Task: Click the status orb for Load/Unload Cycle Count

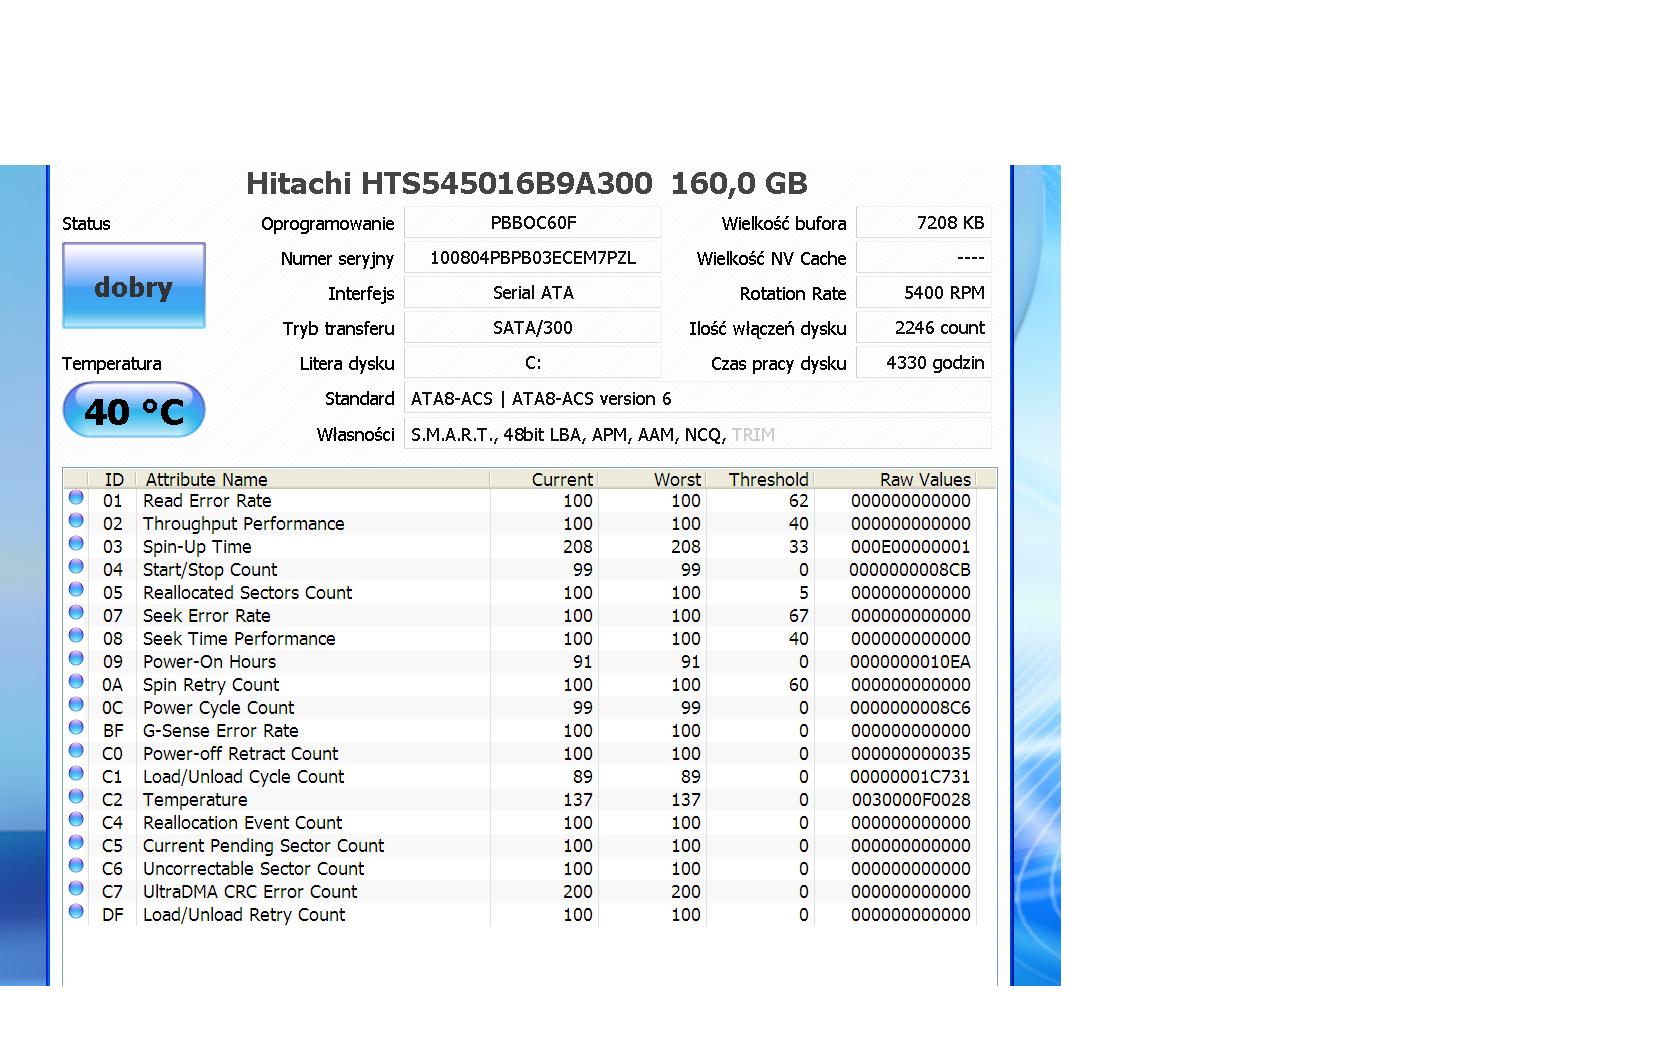Action: point(76,773)
